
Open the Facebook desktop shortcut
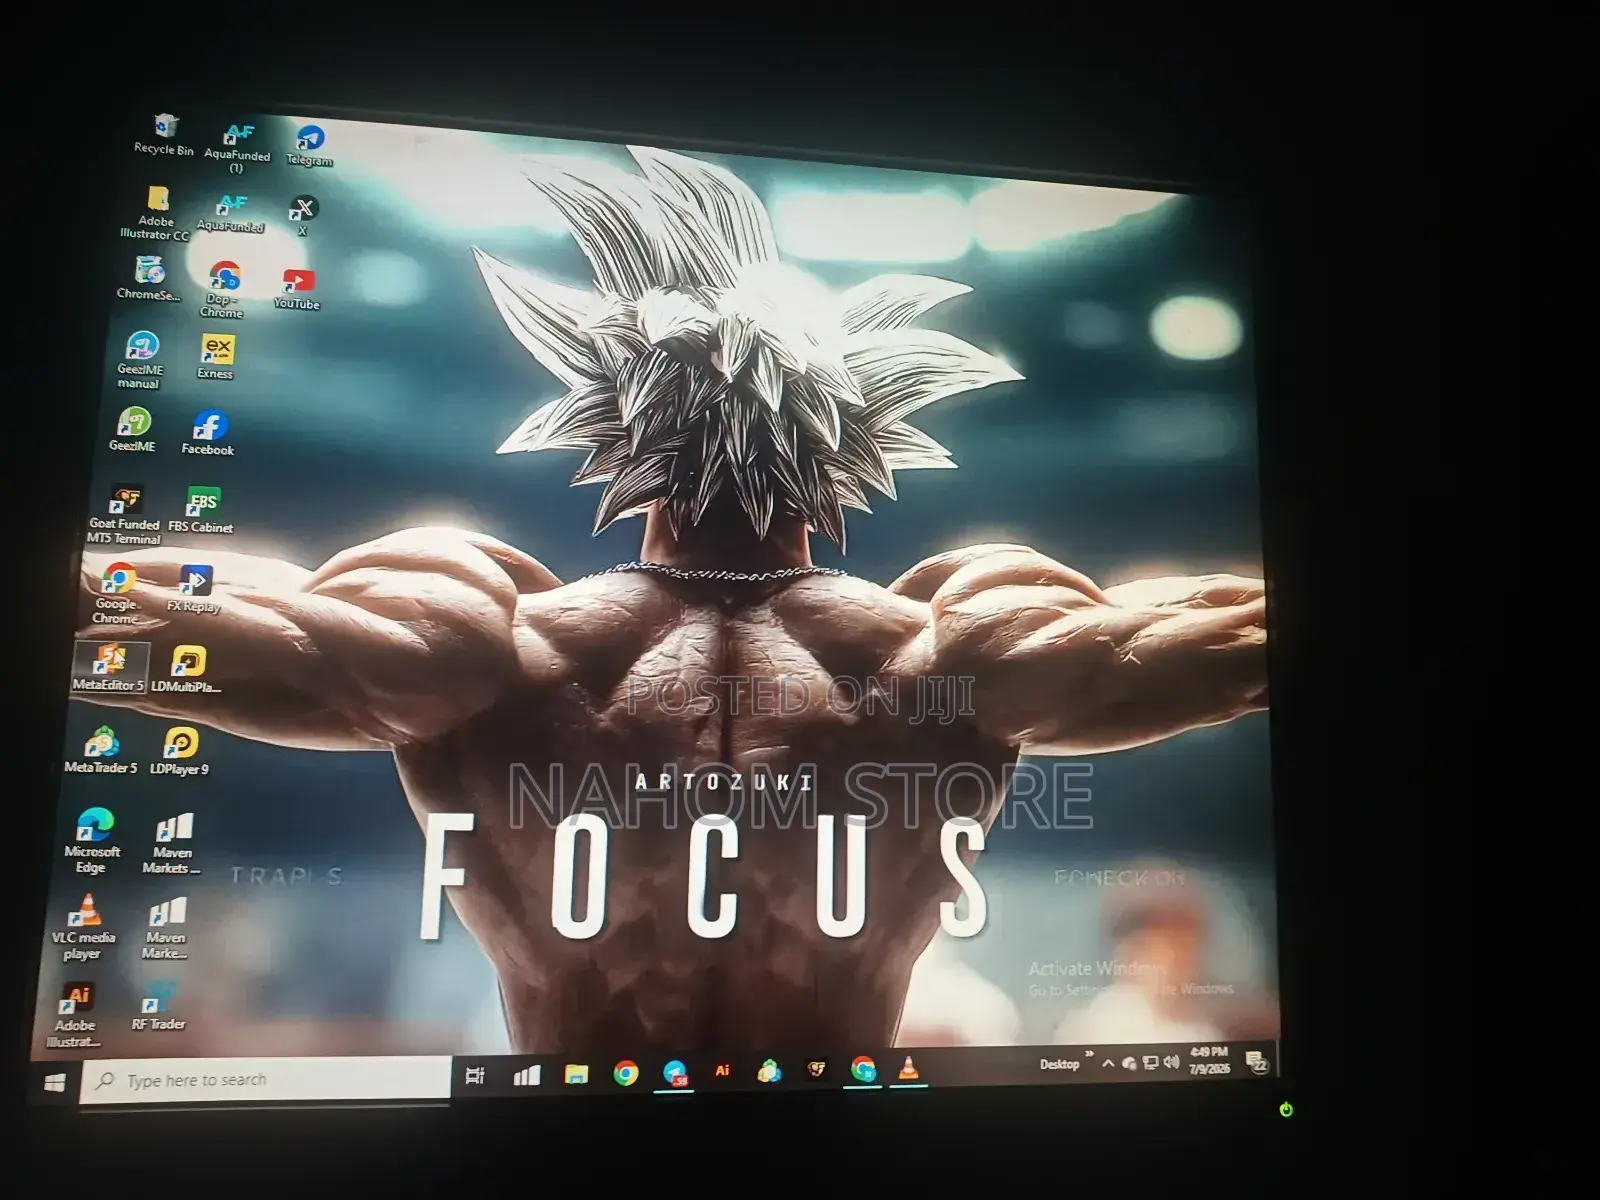point(208,433)
